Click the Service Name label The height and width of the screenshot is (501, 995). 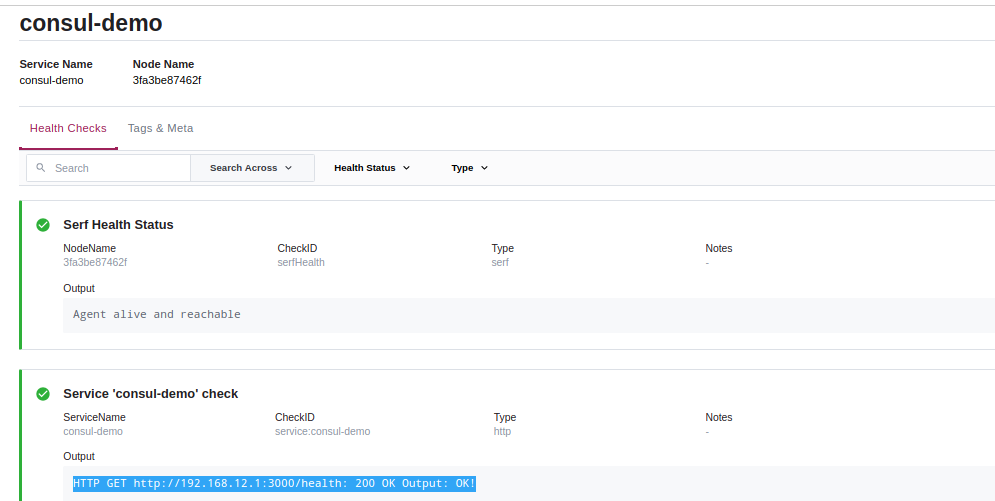point(56,64)
